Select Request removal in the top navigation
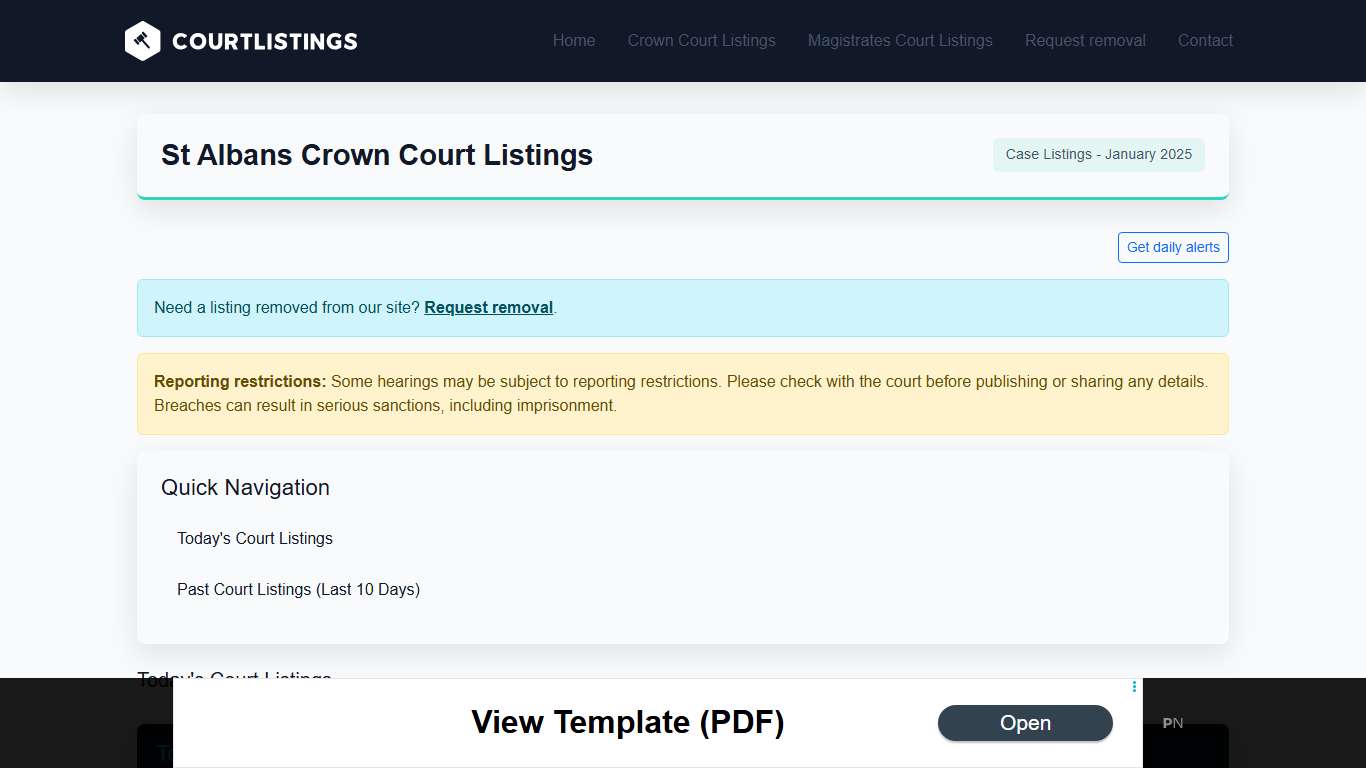This screenshot has width=1366, height=768. point(1085,41)
